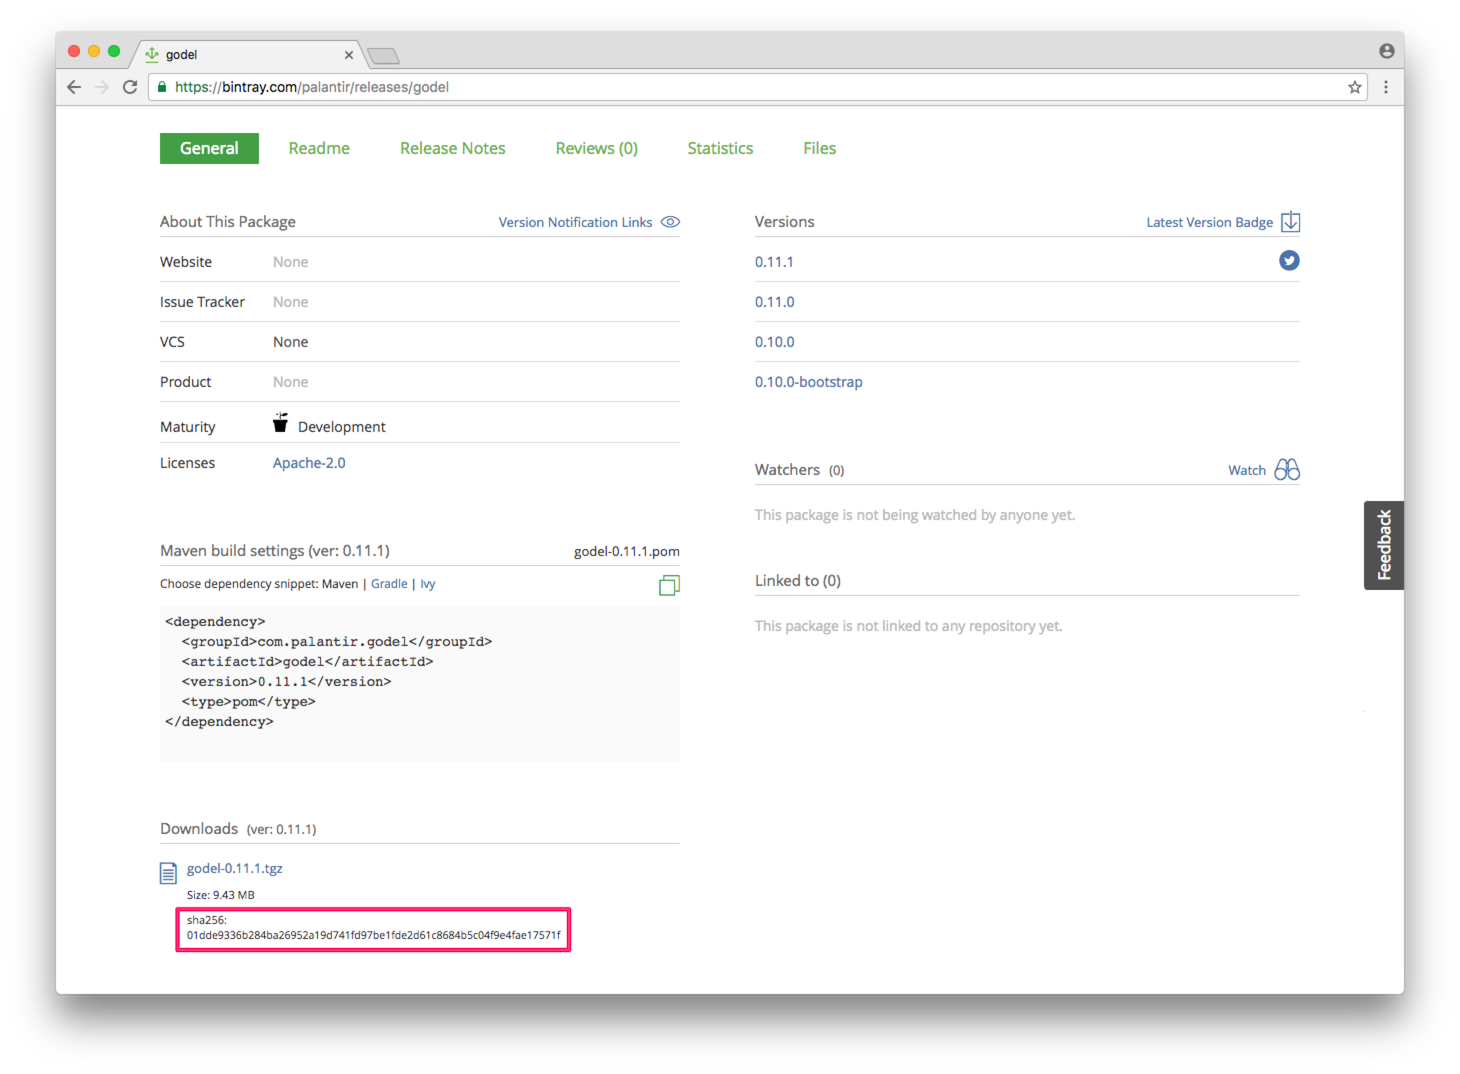This screenshot has height=1074, width=1460.
Task: Click the 'Downloads' heading text
Action: 199,829
